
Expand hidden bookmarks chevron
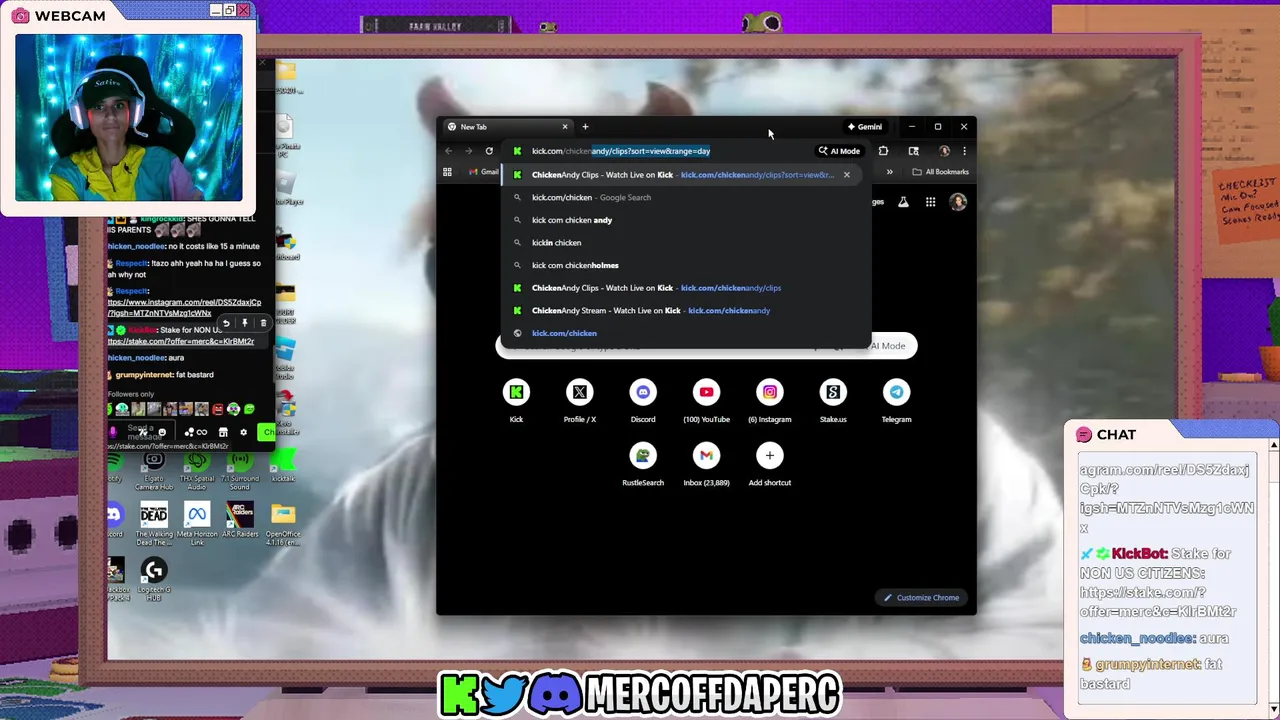(x=889, y=172)
